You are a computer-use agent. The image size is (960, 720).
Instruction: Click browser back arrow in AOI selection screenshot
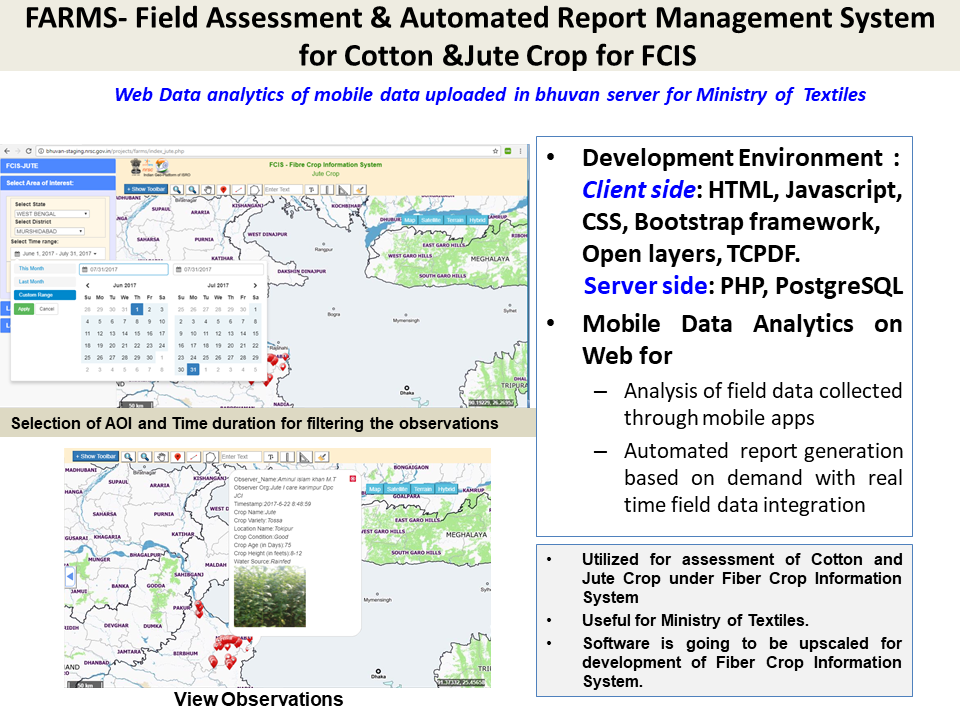pyautogui.click(x=7, y=151)
